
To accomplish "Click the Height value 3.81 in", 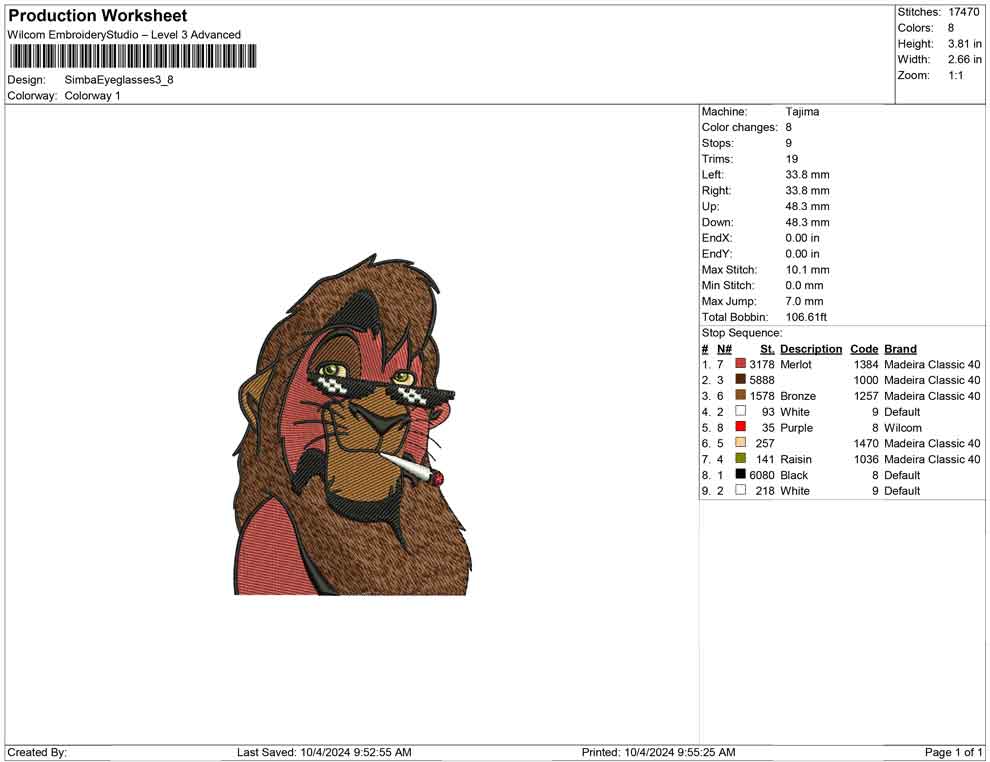I will pyautogui.click(x=964, y=44).
